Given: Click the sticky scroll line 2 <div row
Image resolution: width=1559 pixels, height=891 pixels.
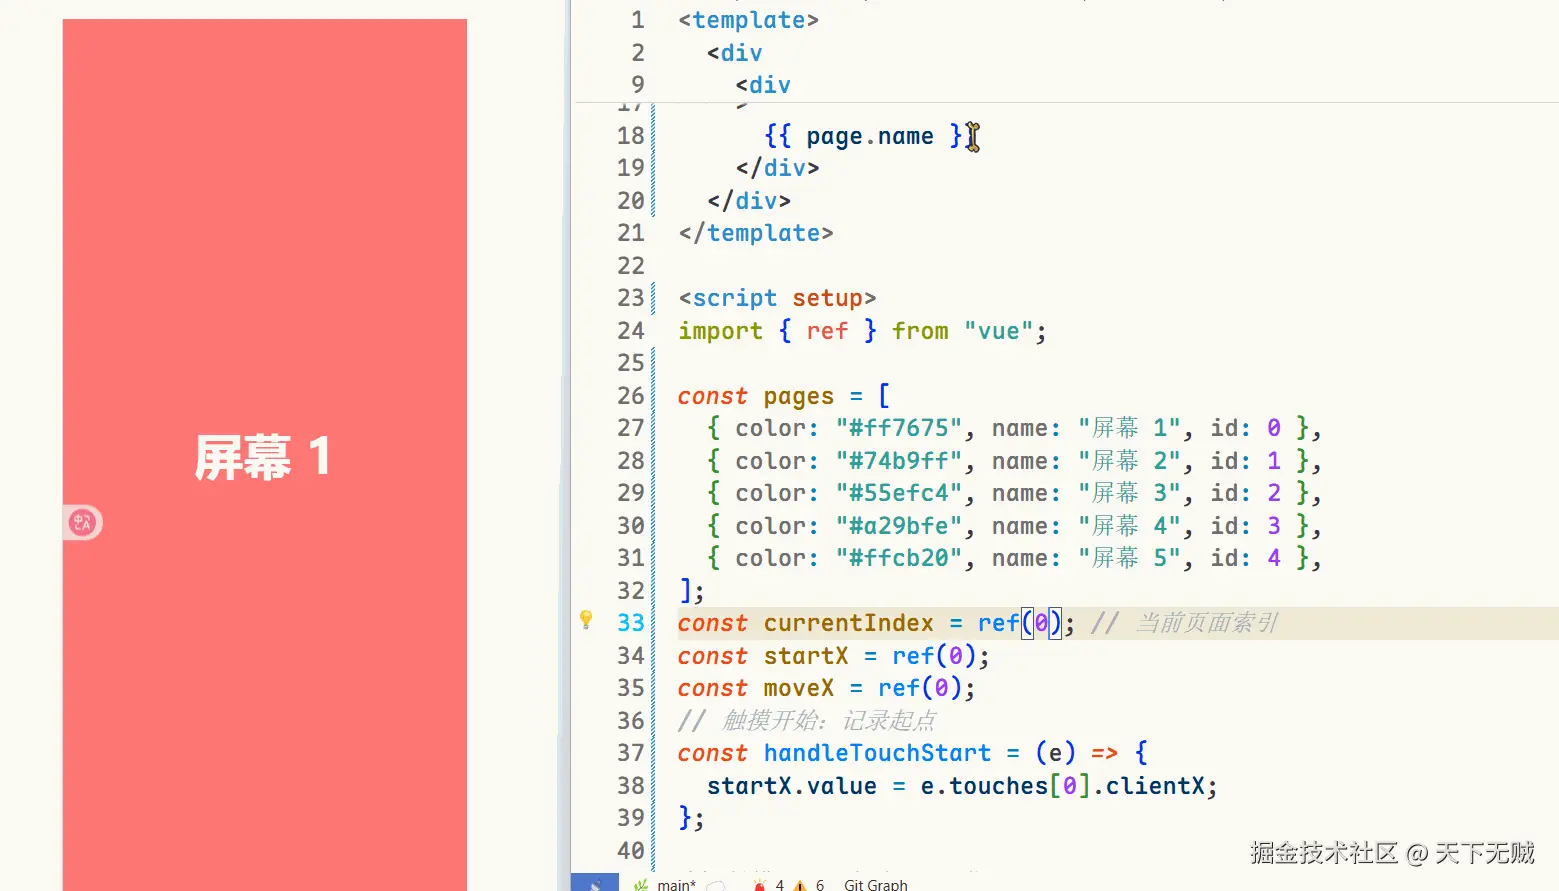Looking at the screenshot, I should [734, 53].
